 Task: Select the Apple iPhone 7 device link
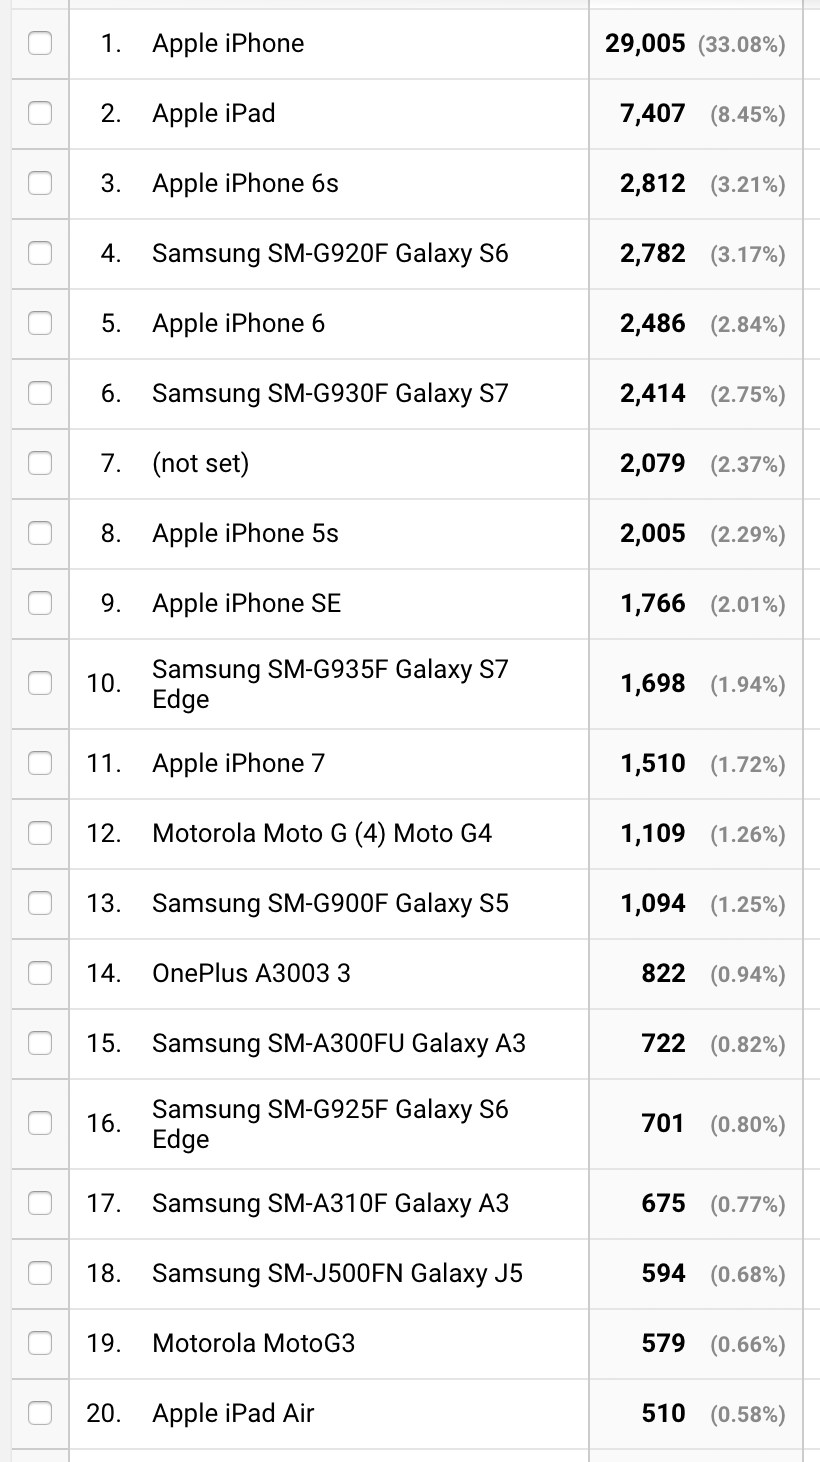[238, 764]
